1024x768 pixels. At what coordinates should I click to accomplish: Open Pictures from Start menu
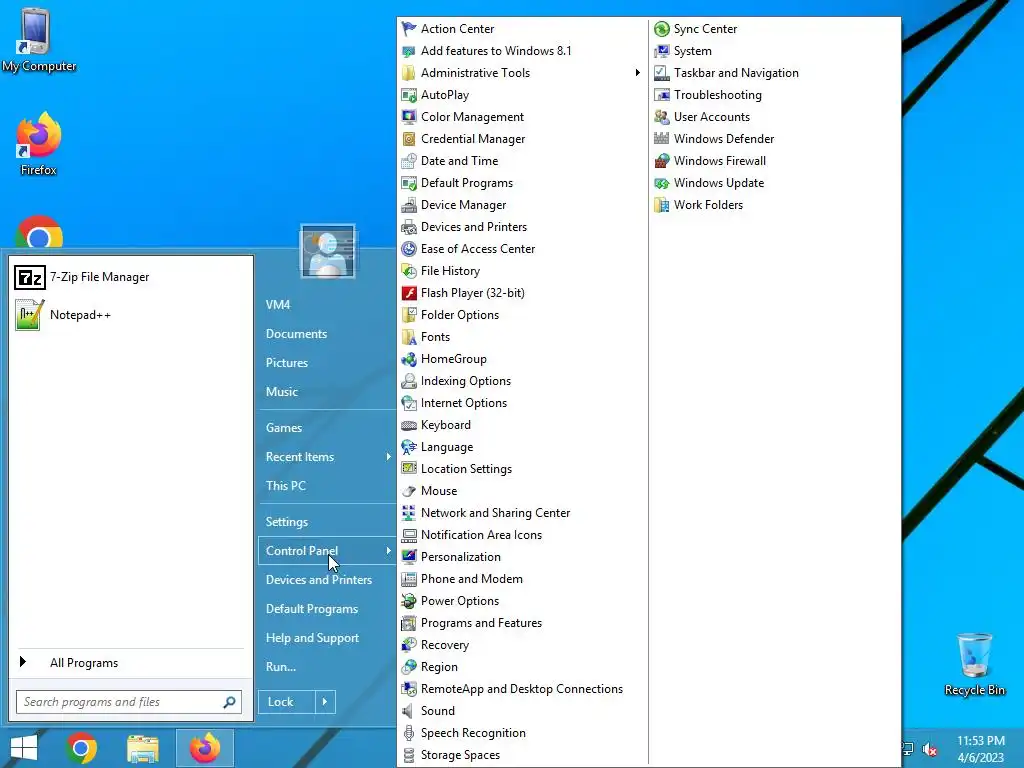click(287, 362)
